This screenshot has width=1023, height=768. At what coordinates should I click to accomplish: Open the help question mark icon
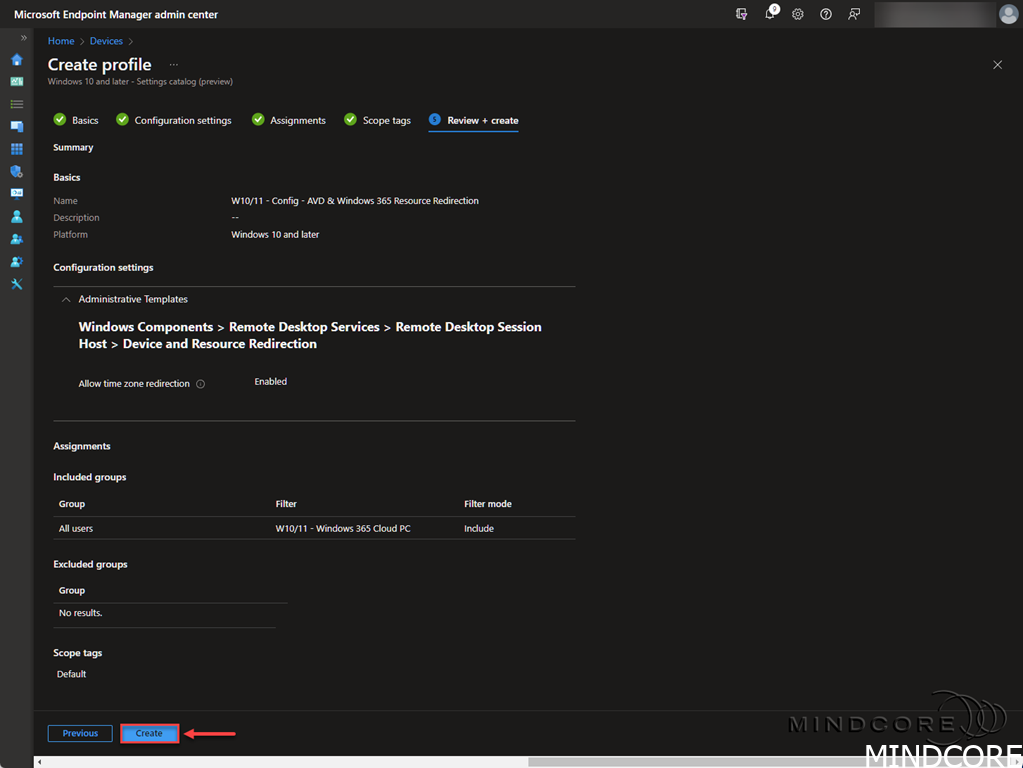tap(826, 14)
